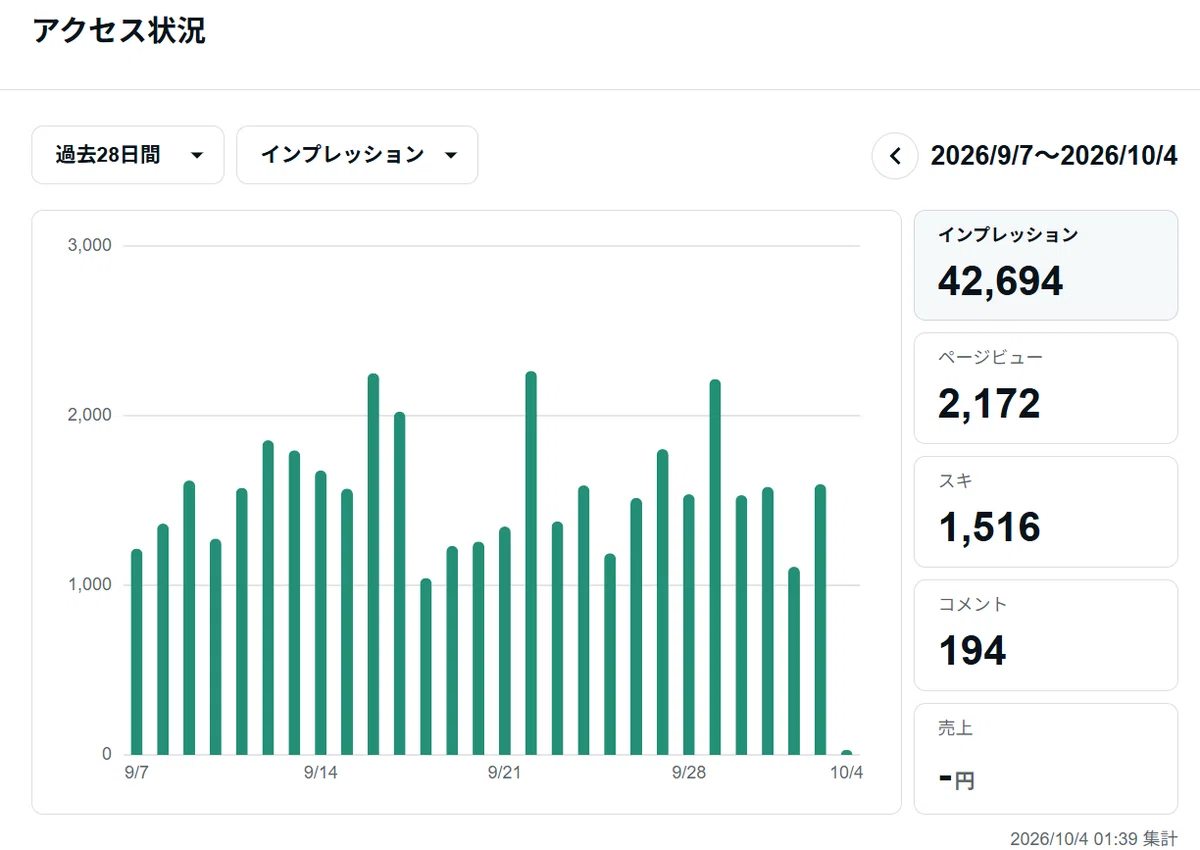The image size is (1200, 850).
Task: Open the インプレッション metric dropdown
Action: click(x=357, y=155)
